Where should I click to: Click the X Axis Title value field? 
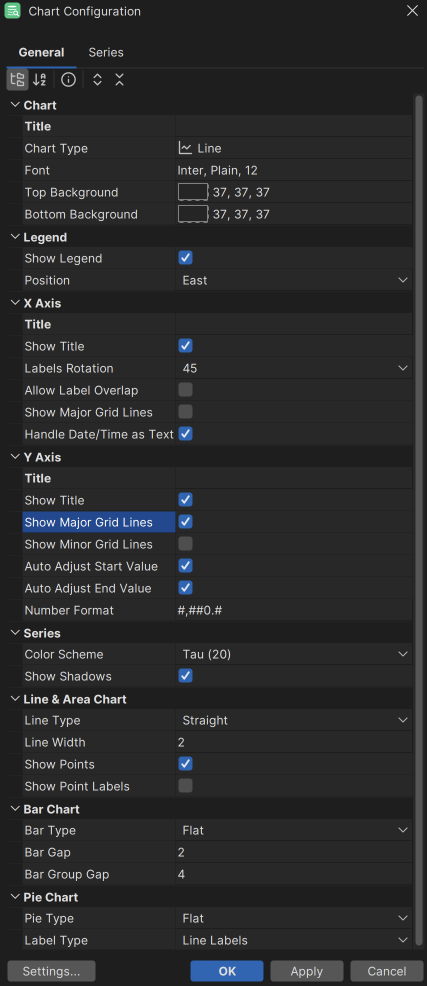294,324
